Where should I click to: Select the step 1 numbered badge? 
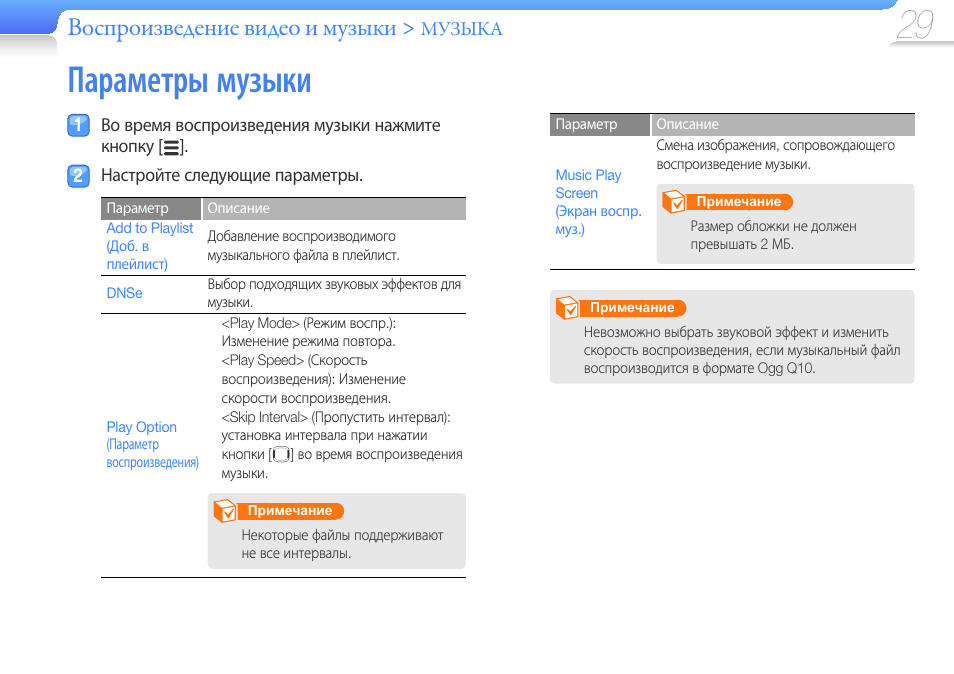78,125
